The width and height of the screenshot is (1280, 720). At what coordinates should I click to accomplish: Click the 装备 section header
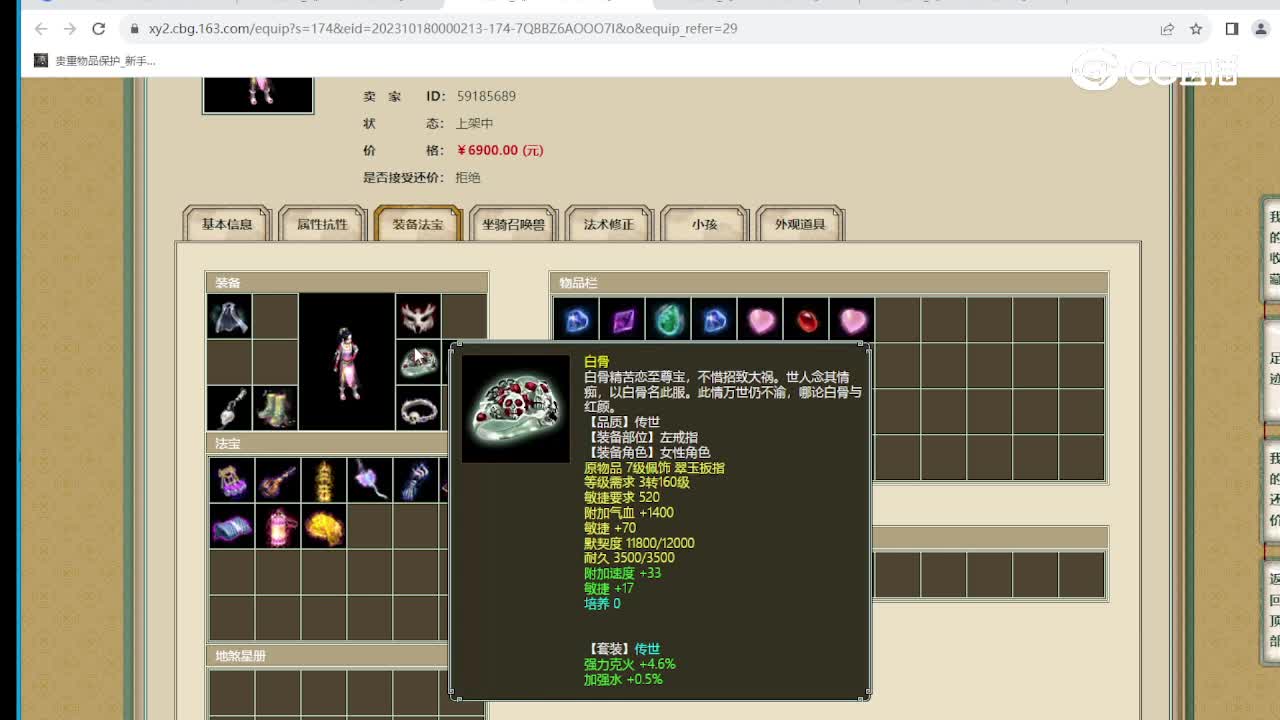(x=346, y=283)
